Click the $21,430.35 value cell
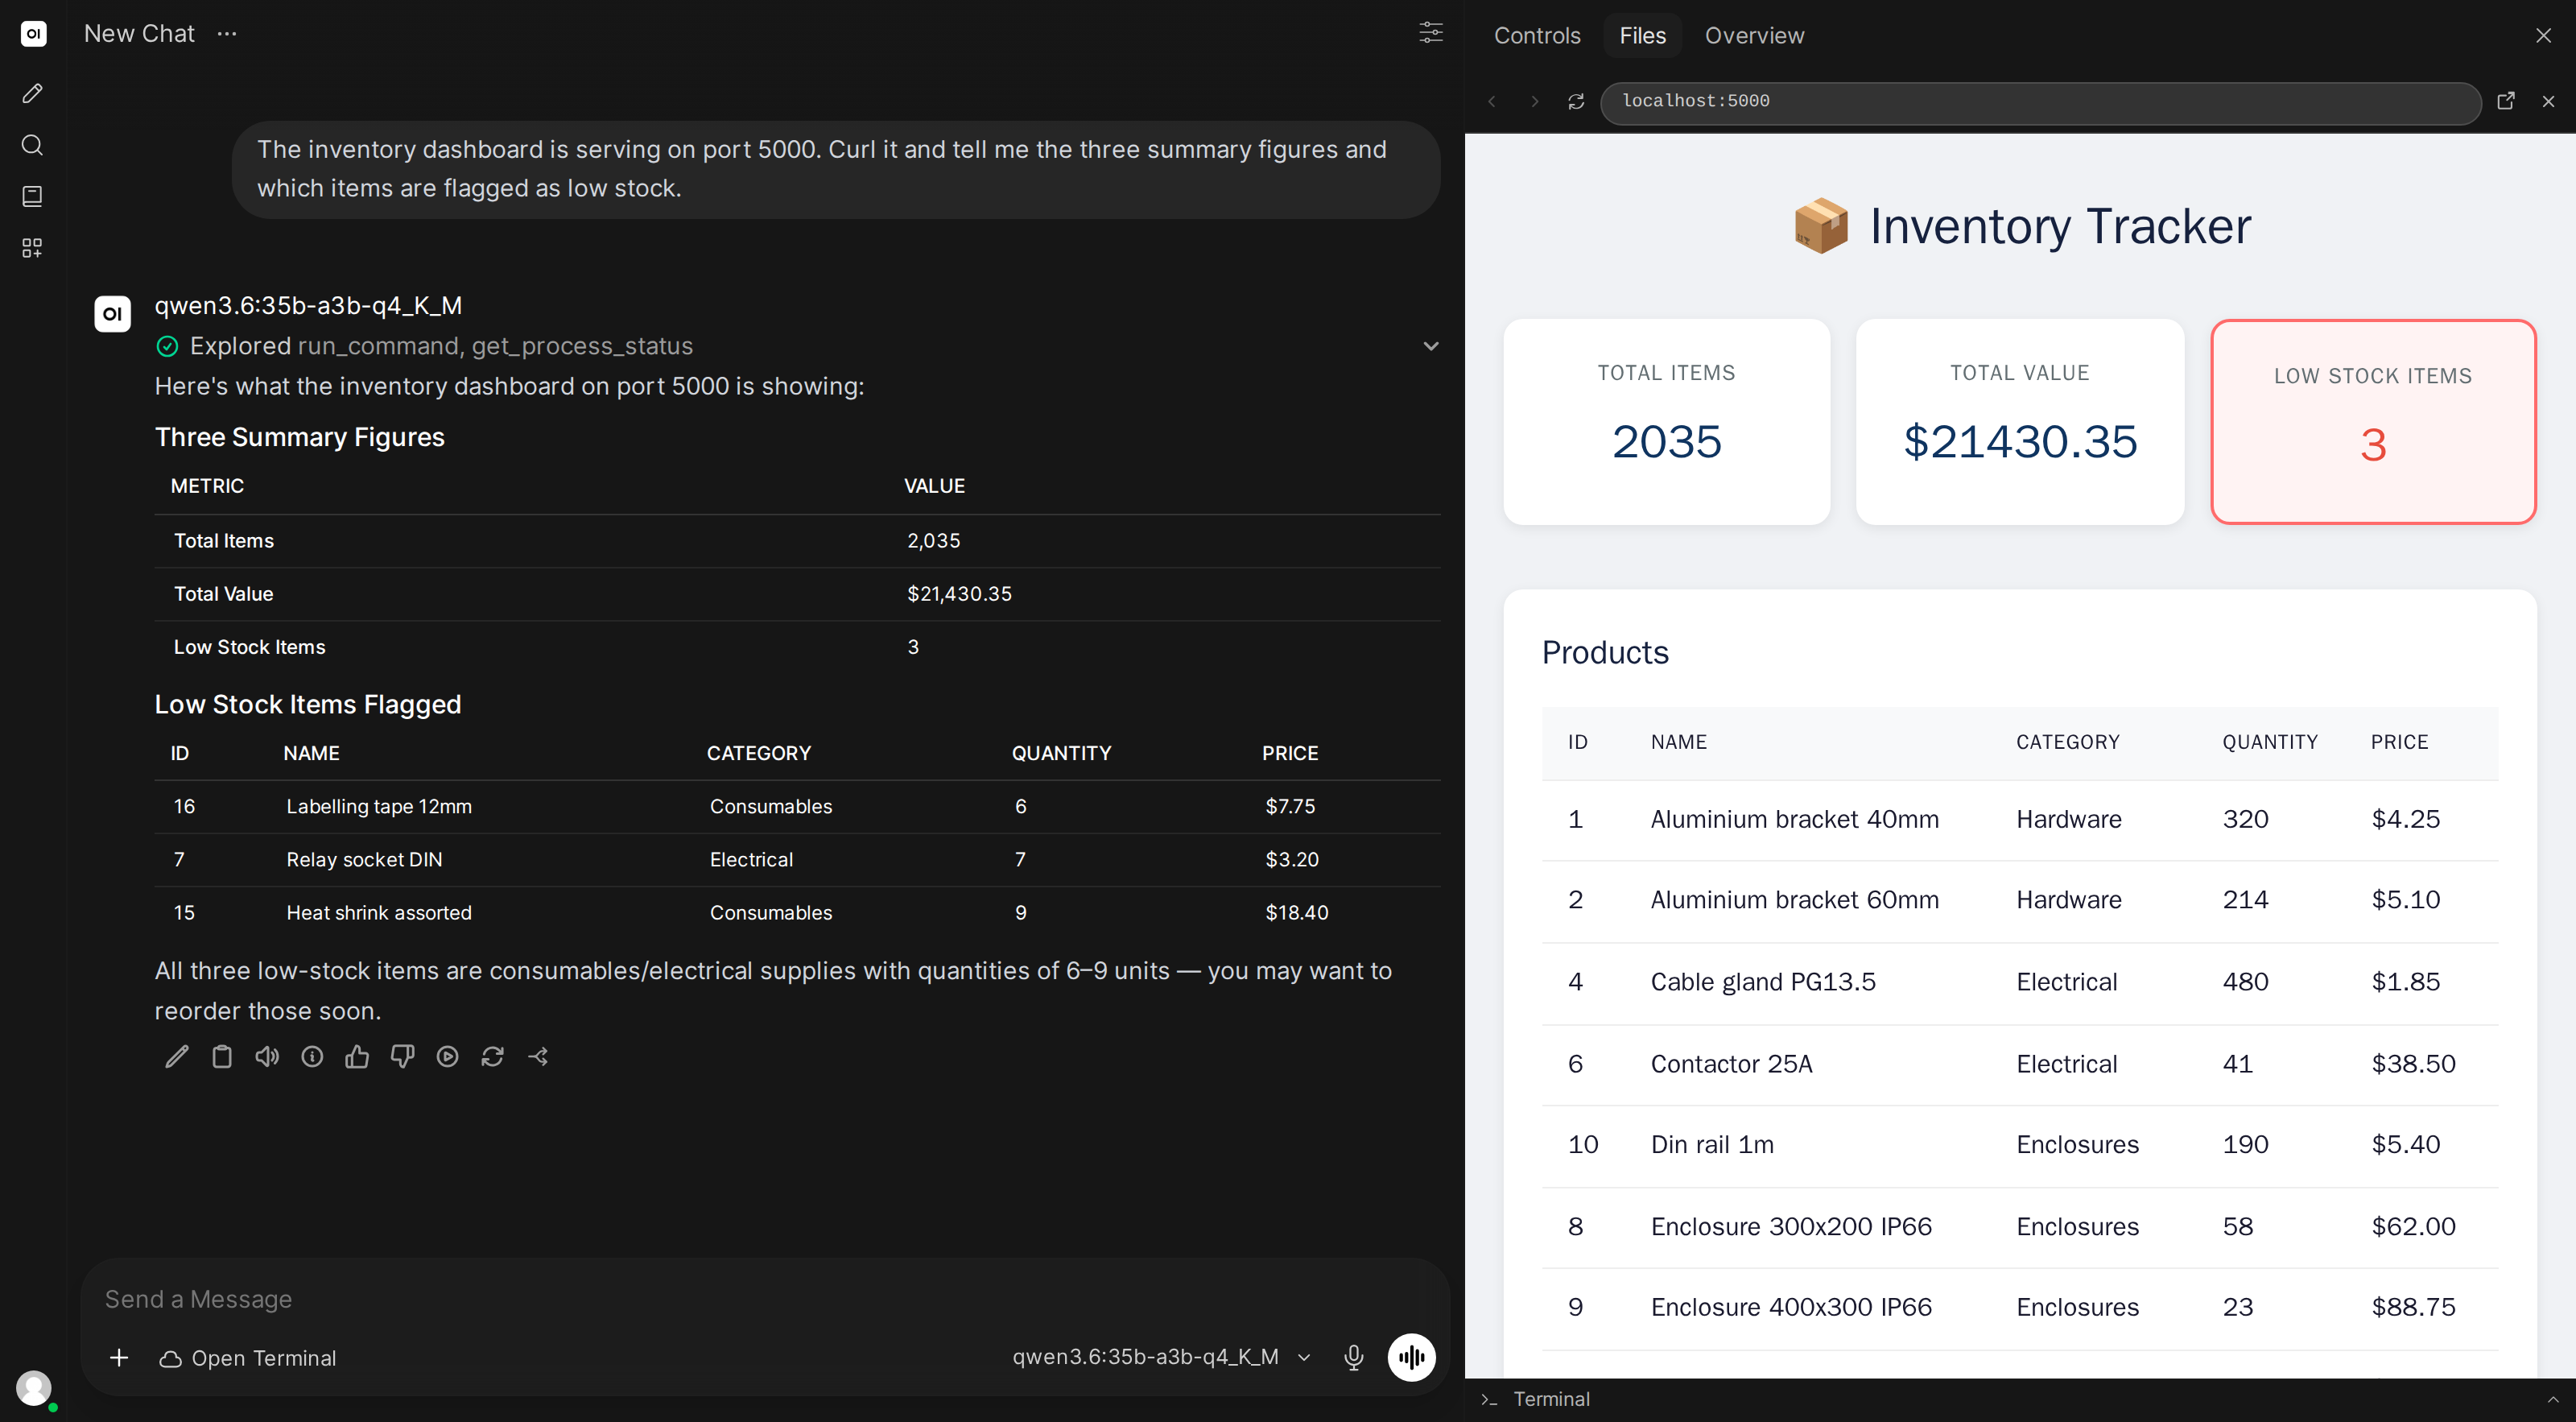The width and height of the screenshot is (2576, 1422). (959, 593)
